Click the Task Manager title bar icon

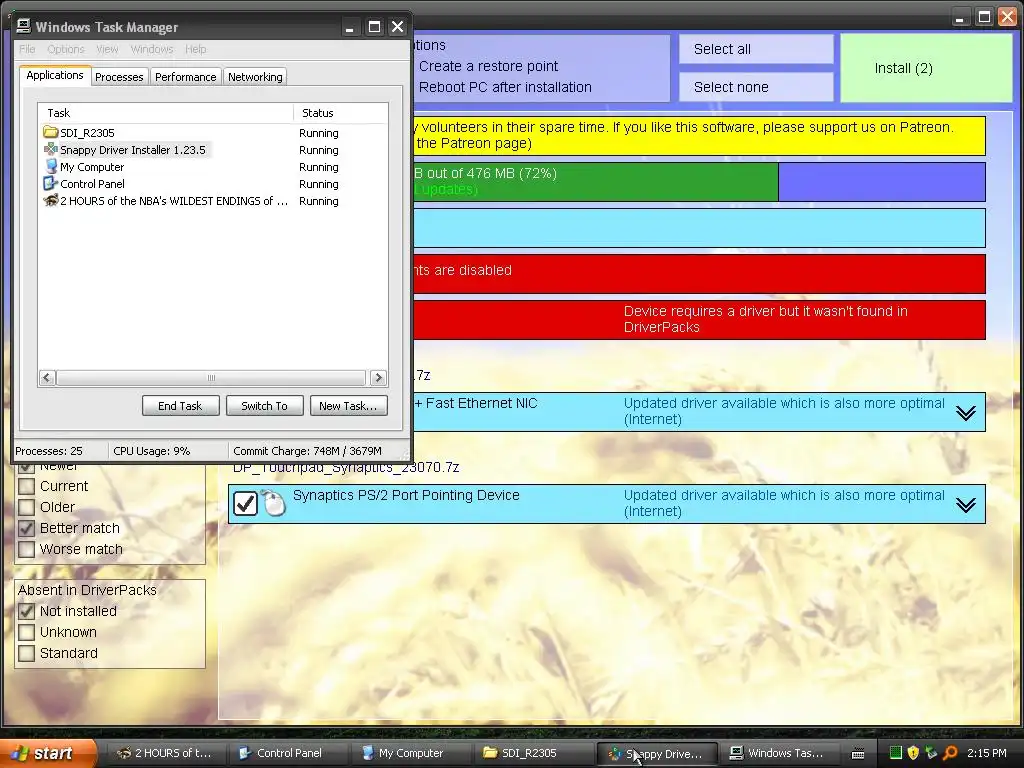[x=24, y=26]
